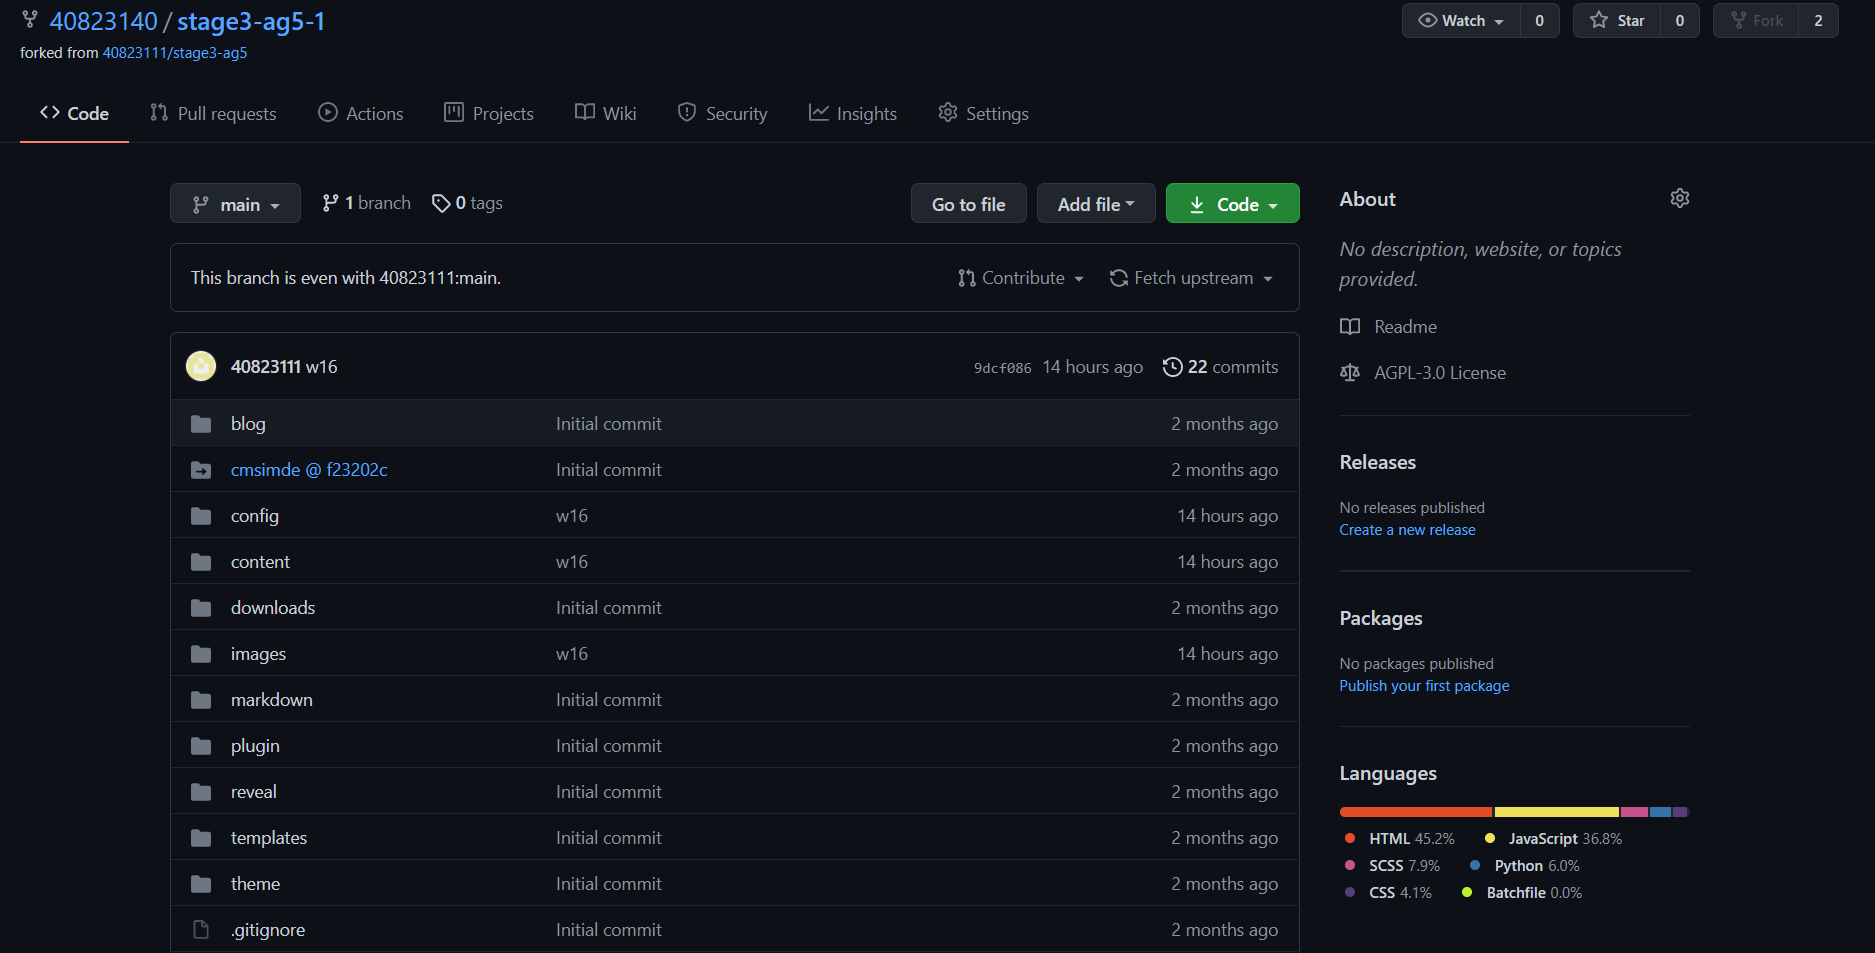This screenshot has width=1875, height=953.
Task: Click the config folder icon
Action: (x=201, y=516)
